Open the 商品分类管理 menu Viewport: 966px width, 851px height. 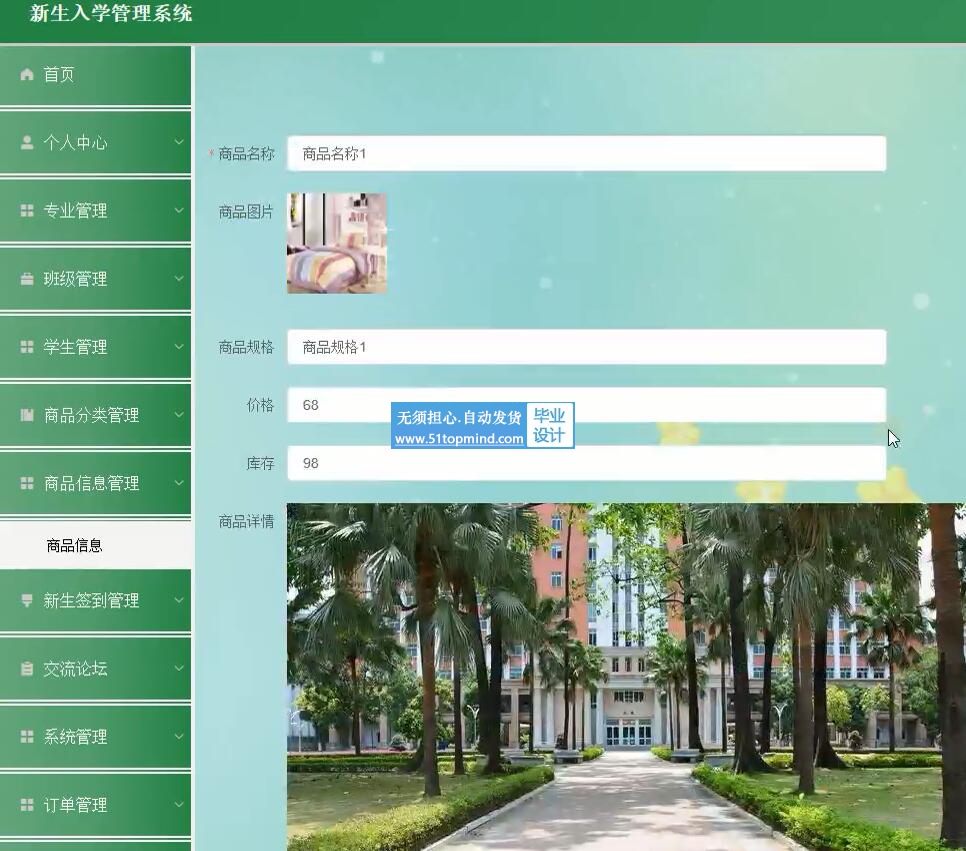[95, 415]
